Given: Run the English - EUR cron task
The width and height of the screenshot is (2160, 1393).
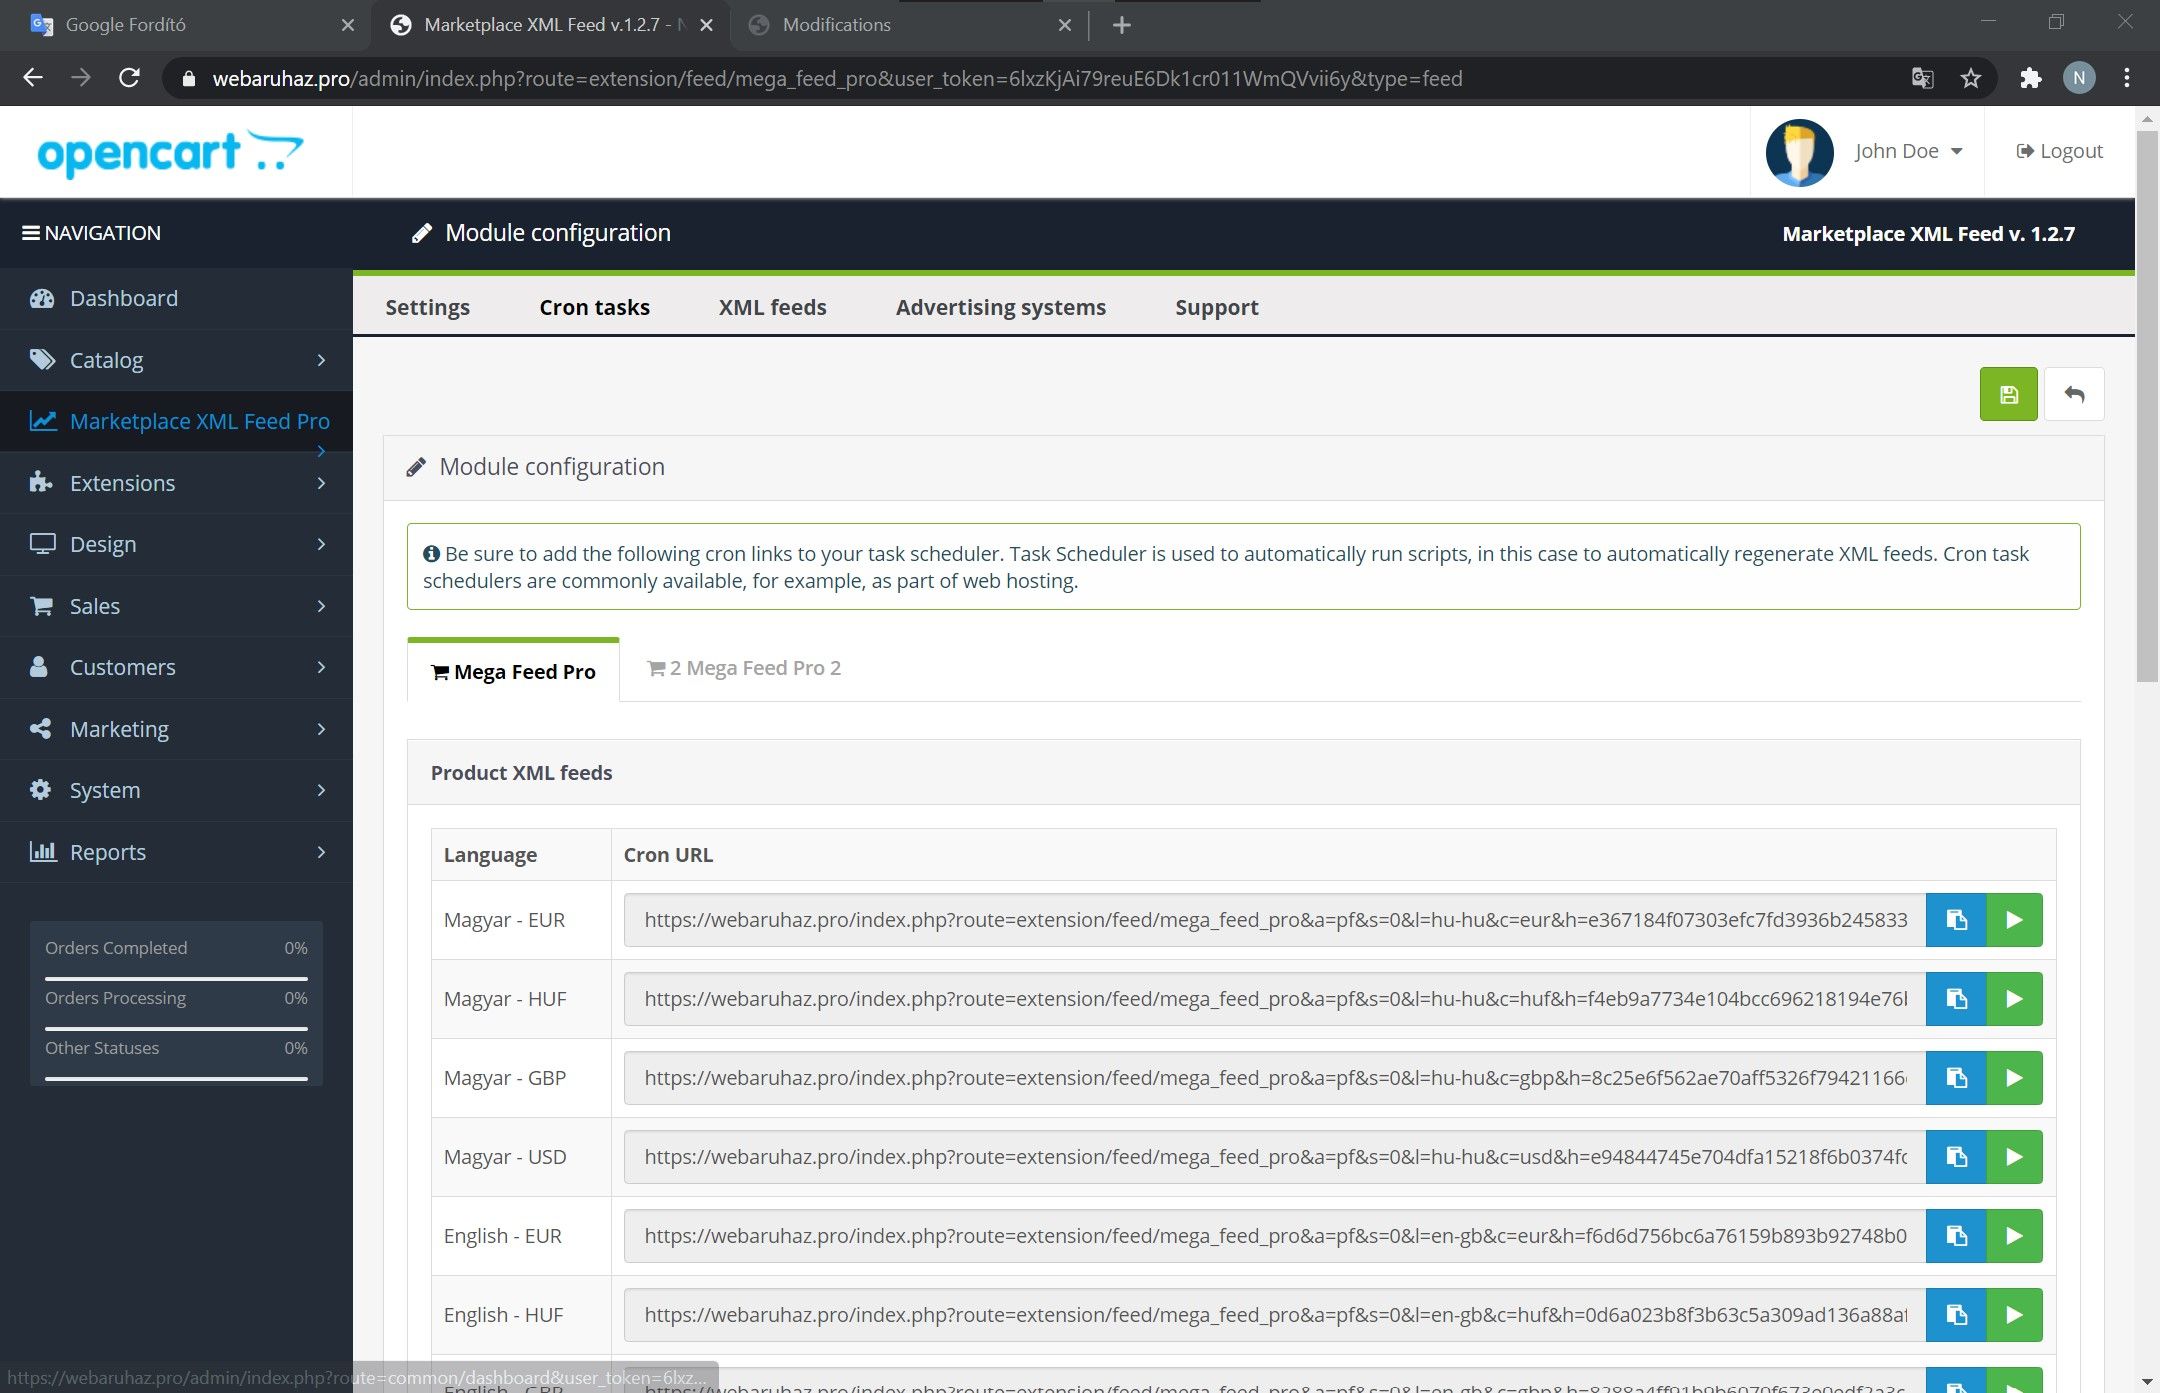Looking at the screenshot, I should (2014, 1236).
